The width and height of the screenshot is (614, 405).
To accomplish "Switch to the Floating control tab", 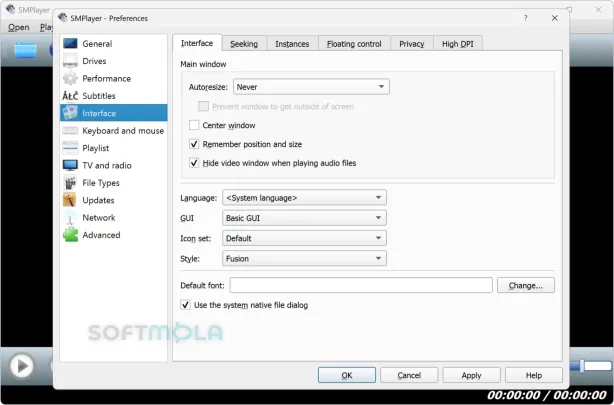I will [354, 43].
